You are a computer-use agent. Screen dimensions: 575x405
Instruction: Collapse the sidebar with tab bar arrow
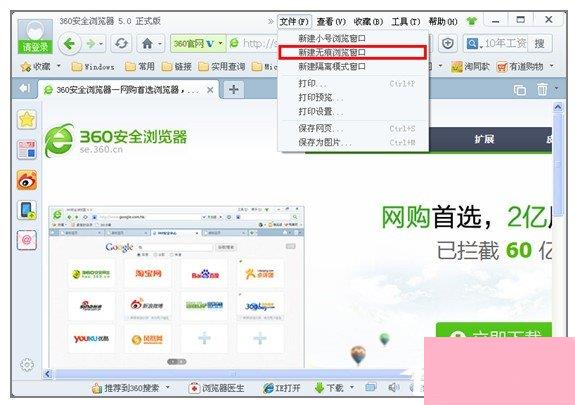click(x=25, y=88)
